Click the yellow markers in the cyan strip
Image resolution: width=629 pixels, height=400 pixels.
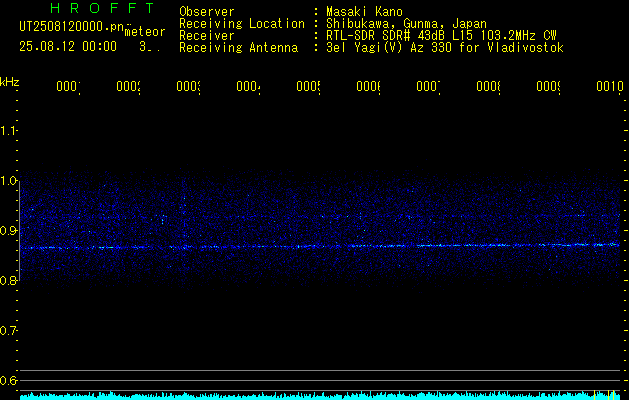[604, 395]
